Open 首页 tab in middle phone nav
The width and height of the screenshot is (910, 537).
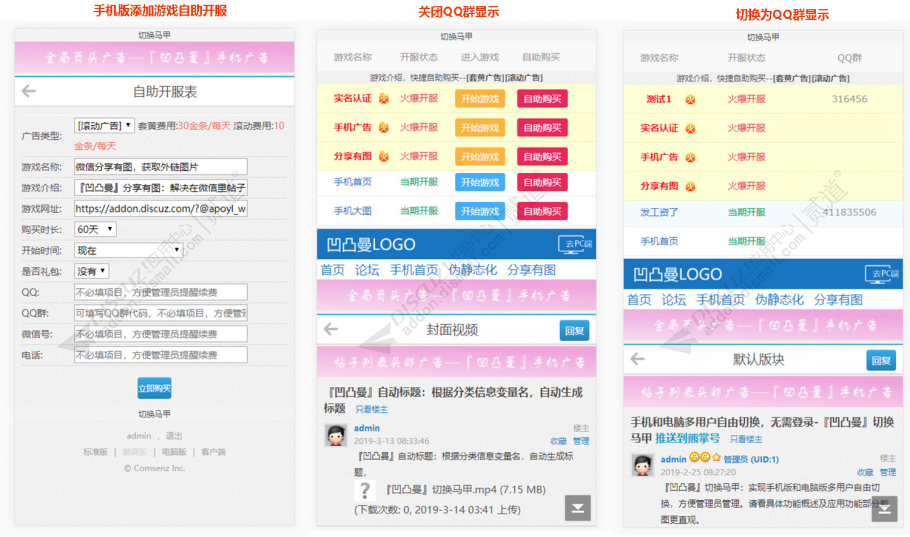[x=333, y=270]
